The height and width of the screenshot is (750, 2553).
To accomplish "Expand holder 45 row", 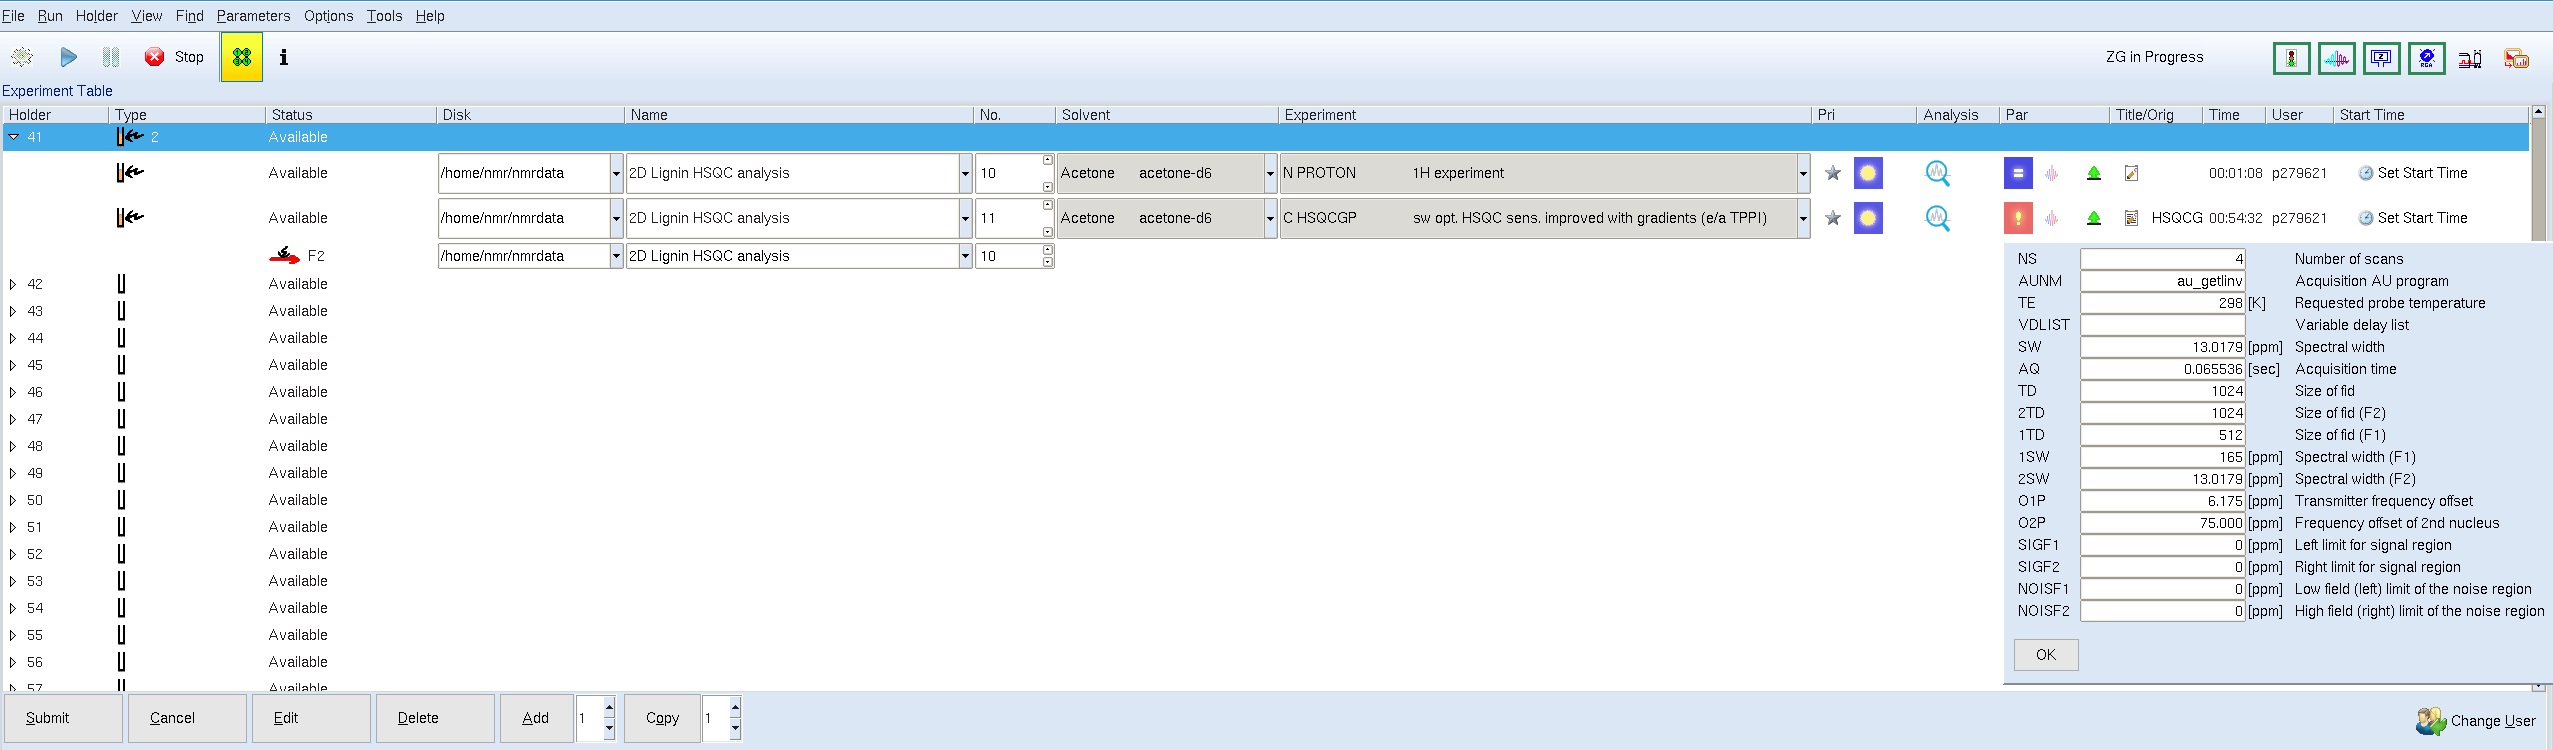I will (13, 365).
